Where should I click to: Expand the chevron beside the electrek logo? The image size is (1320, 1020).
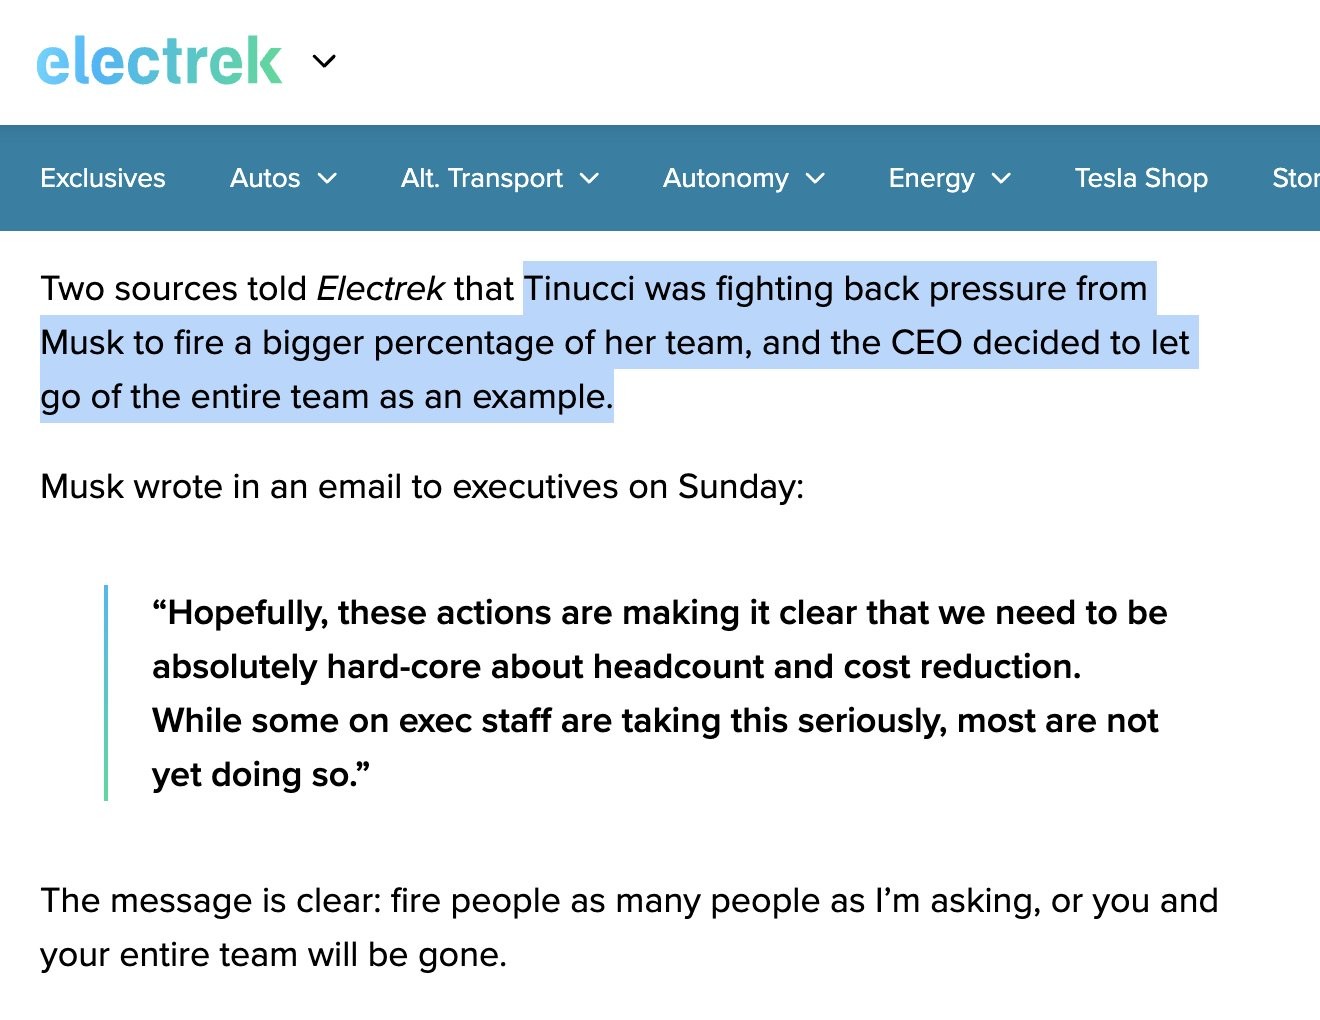coord(324,62)
